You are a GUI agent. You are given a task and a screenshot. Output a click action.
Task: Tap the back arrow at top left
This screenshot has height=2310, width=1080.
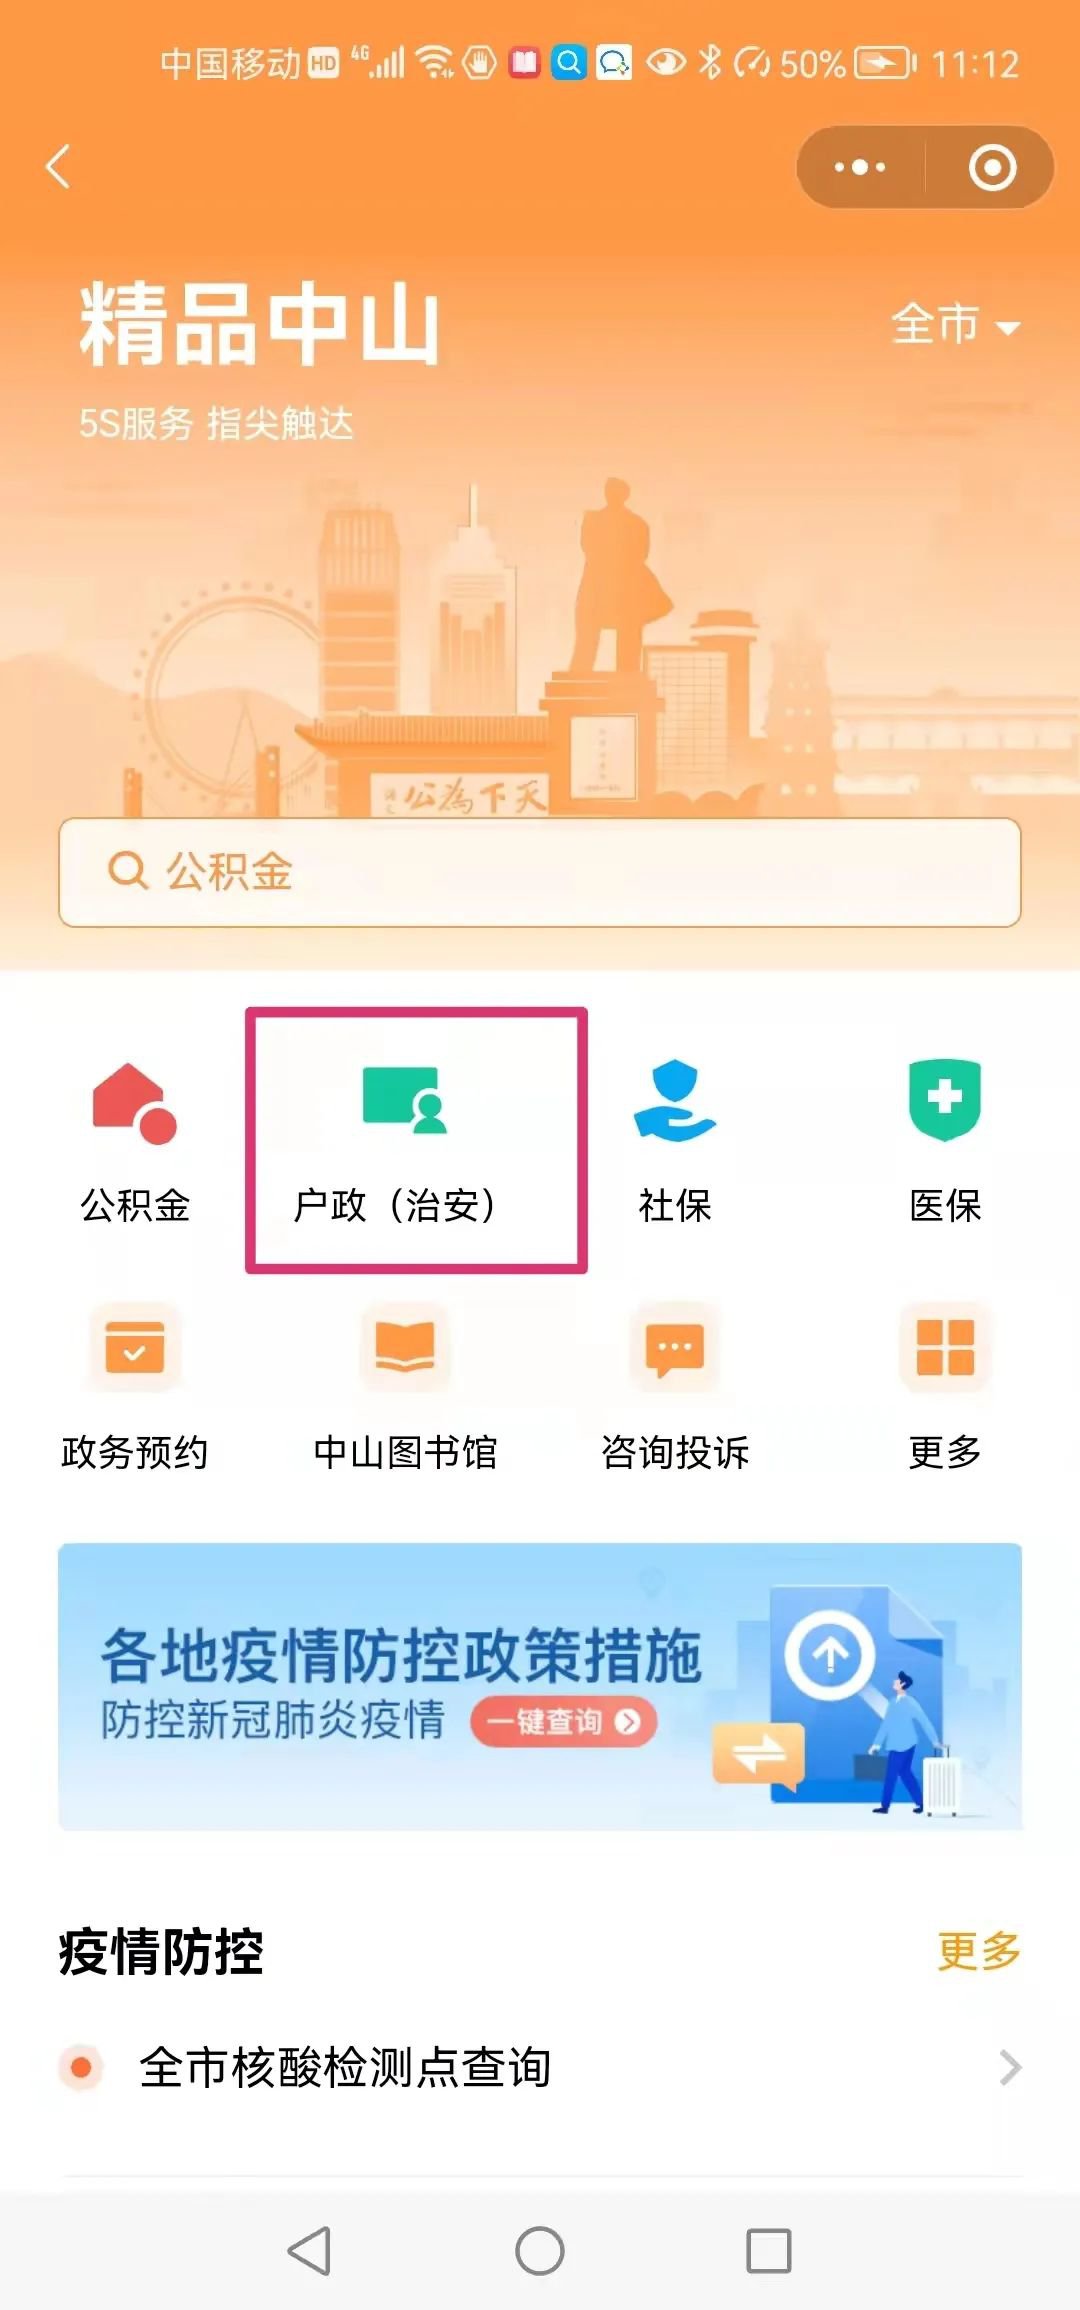click(x=59, y=167)
